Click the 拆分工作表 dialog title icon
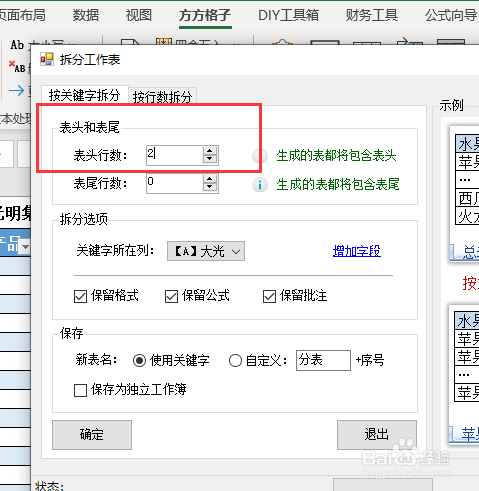 (47, 59)
